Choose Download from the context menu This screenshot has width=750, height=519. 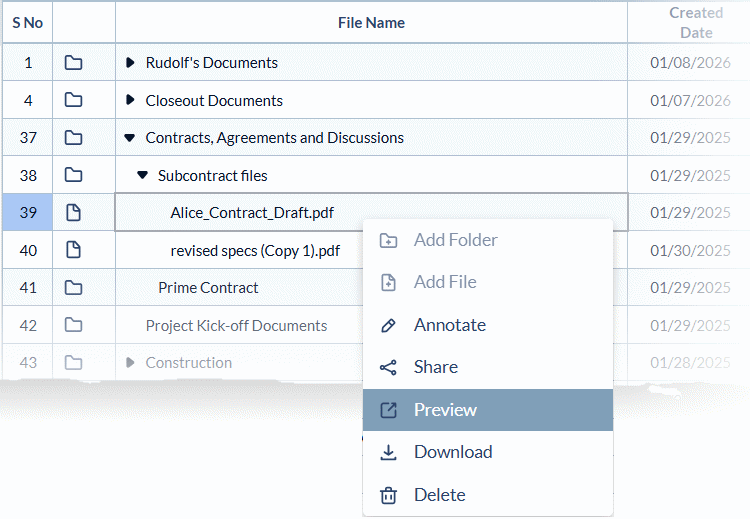pyautogui.click(x=453, y=452)
